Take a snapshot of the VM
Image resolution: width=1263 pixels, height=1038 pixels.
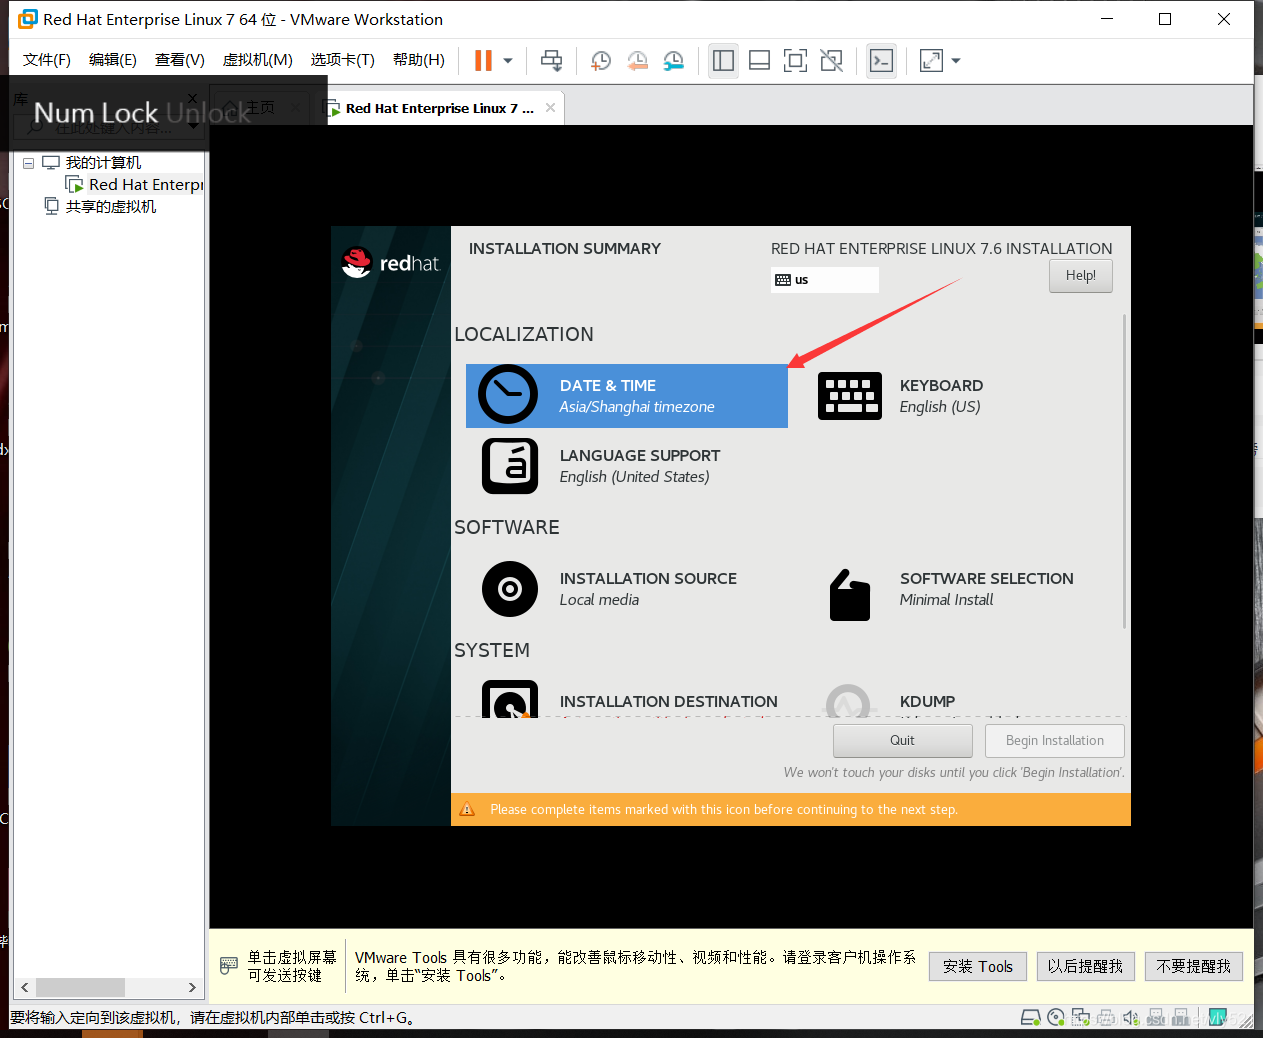click(600, 61)
